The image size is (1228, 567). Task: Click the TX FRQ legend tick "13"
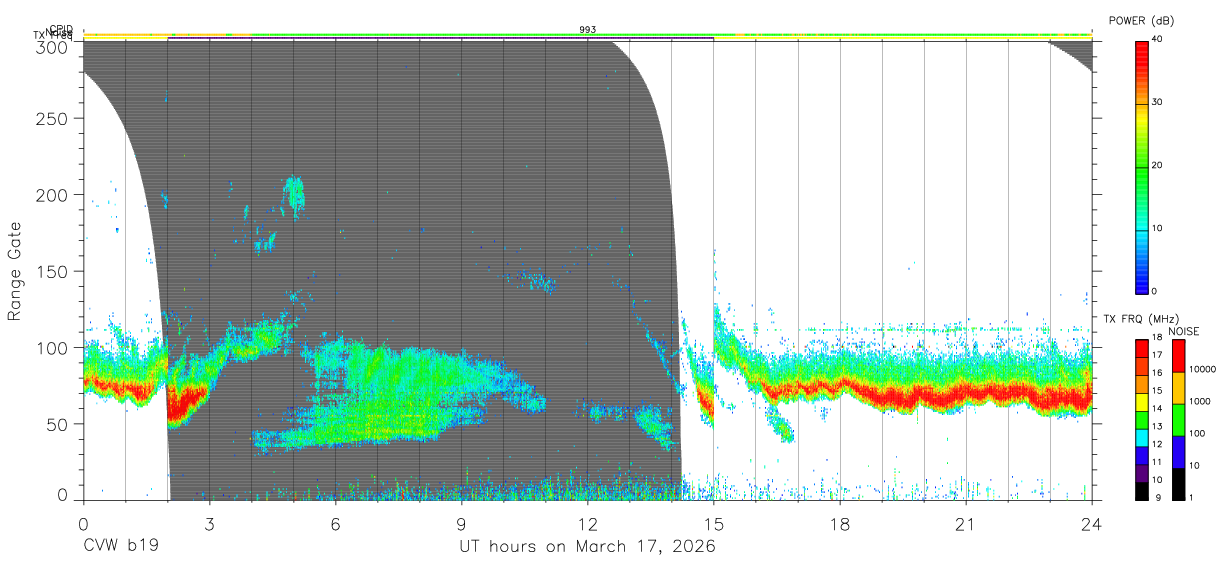click(x=1158, y=426)
